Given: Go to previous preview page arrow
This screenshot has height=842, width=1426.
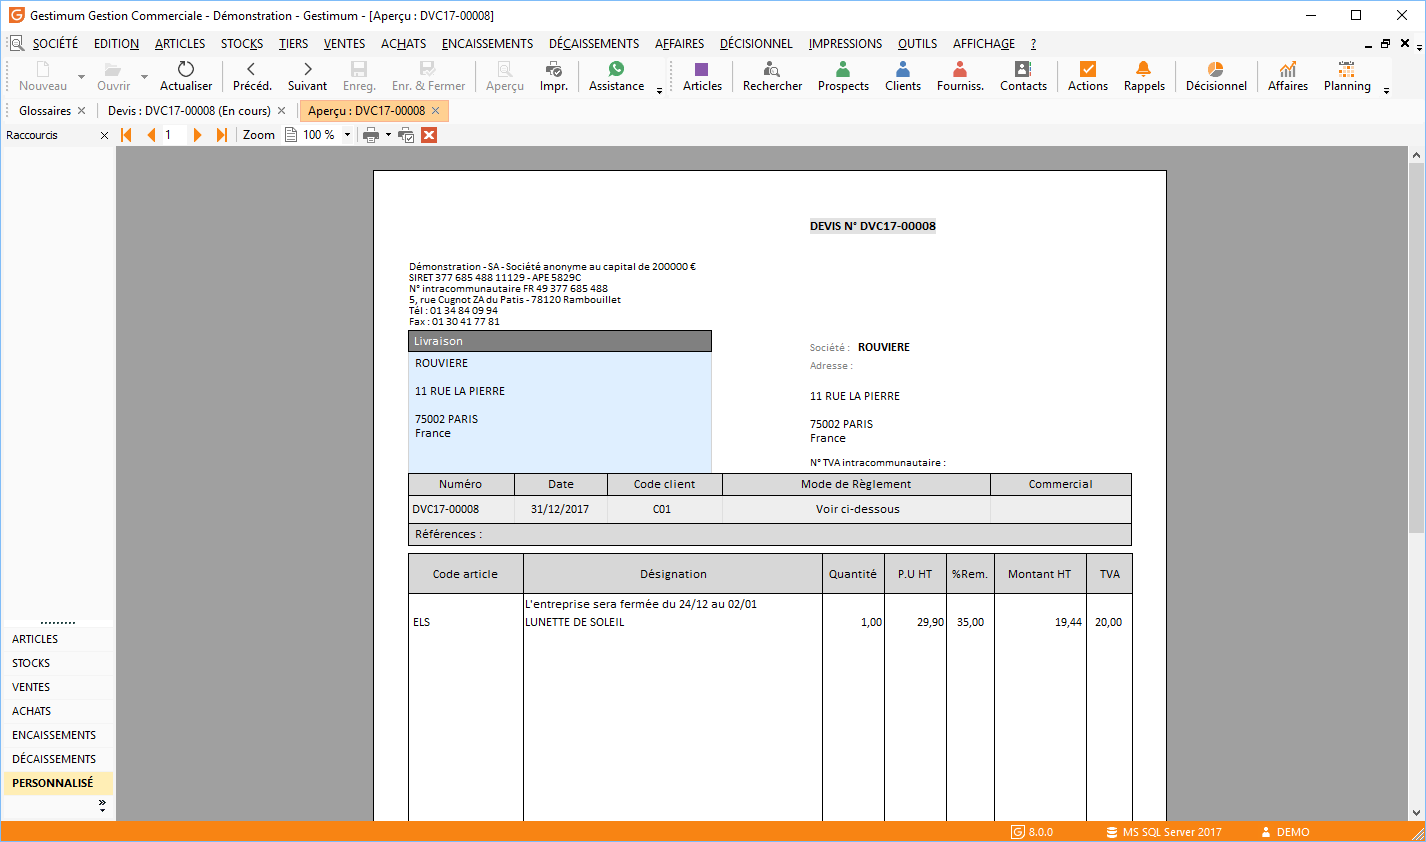Looking at the screenshot, I should click(151, 135).
